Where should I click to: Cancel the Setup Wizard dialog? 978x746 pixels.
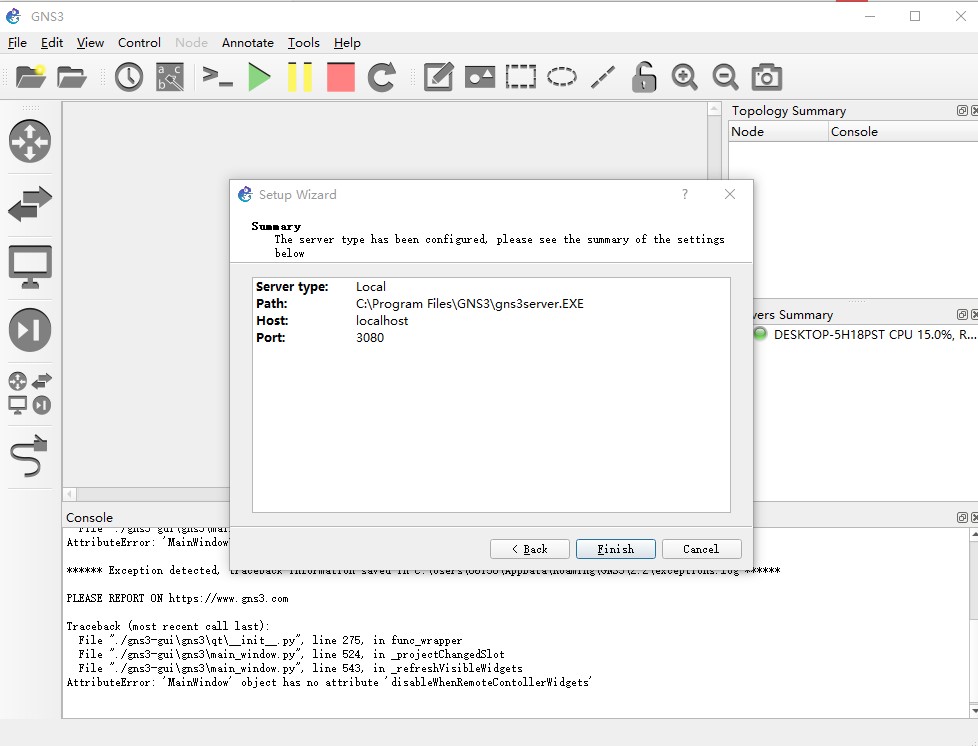click(x=701, y=549)
